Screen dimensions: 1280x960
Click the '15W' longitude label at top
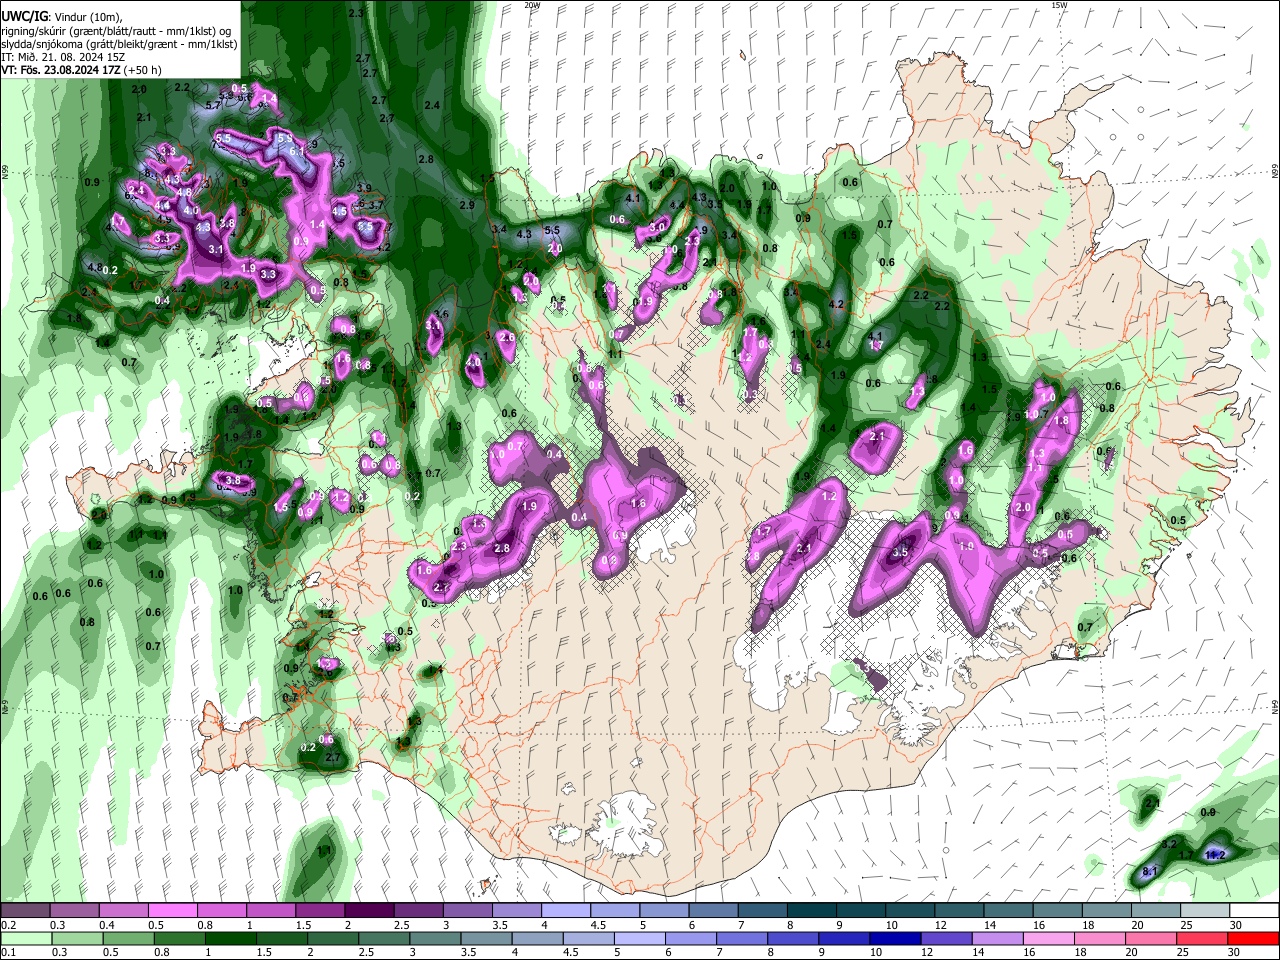point(1059,5)
